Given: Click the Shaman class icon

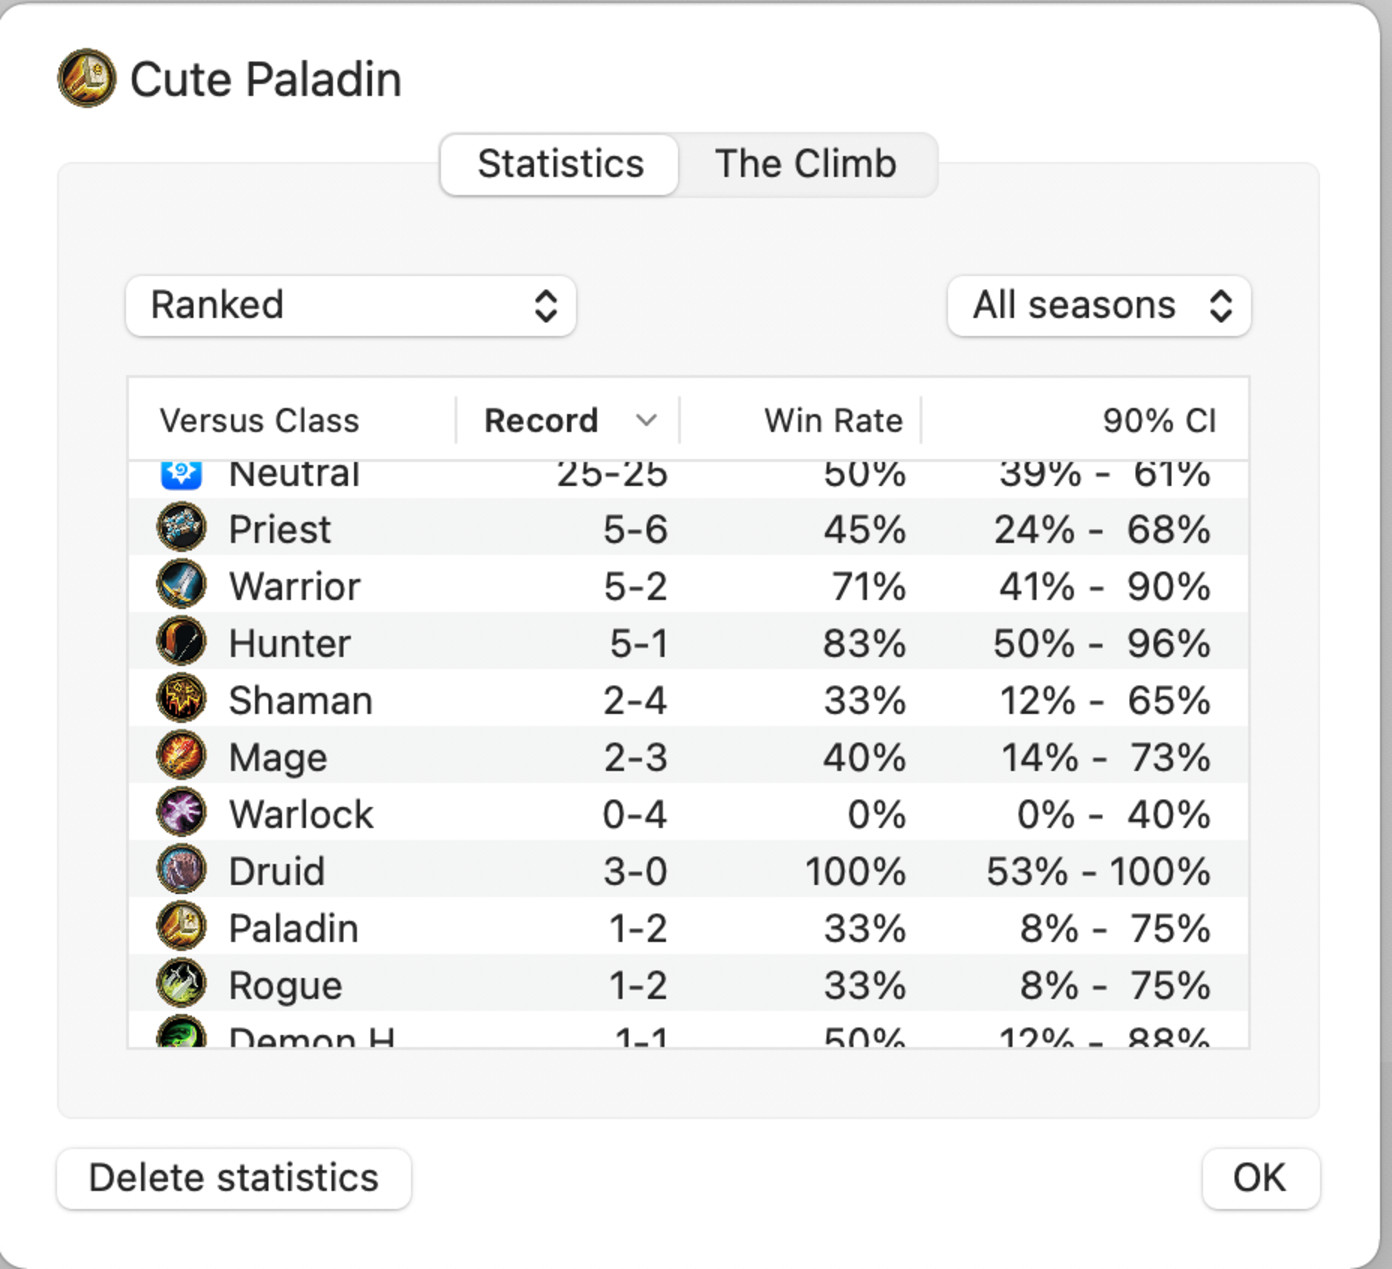Looking at the screenshot, I should click(x=182, y=698).
